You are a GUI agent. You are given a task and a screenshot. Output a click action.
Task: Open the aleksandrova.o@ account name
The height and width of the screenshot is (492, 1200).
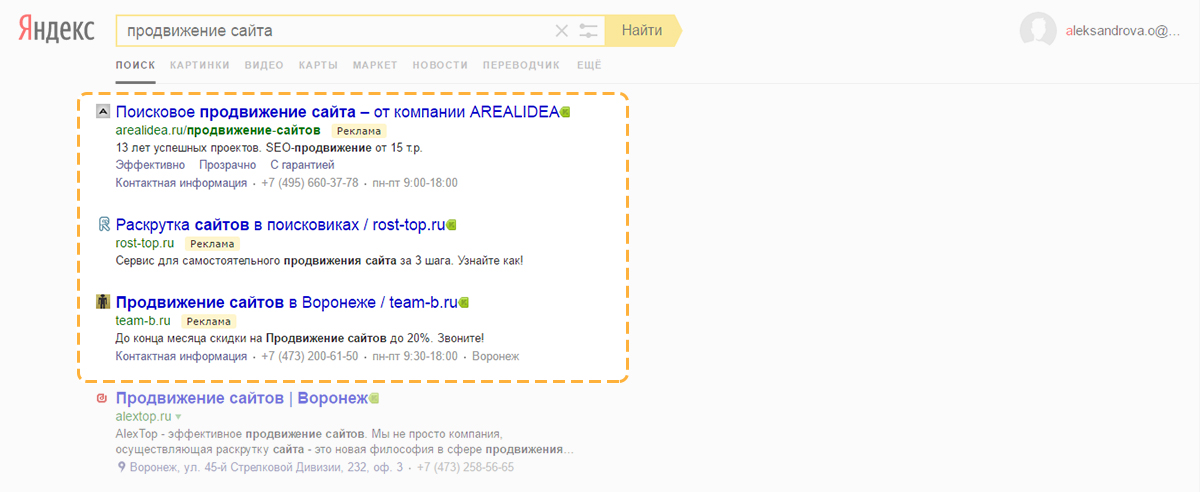1124,31
